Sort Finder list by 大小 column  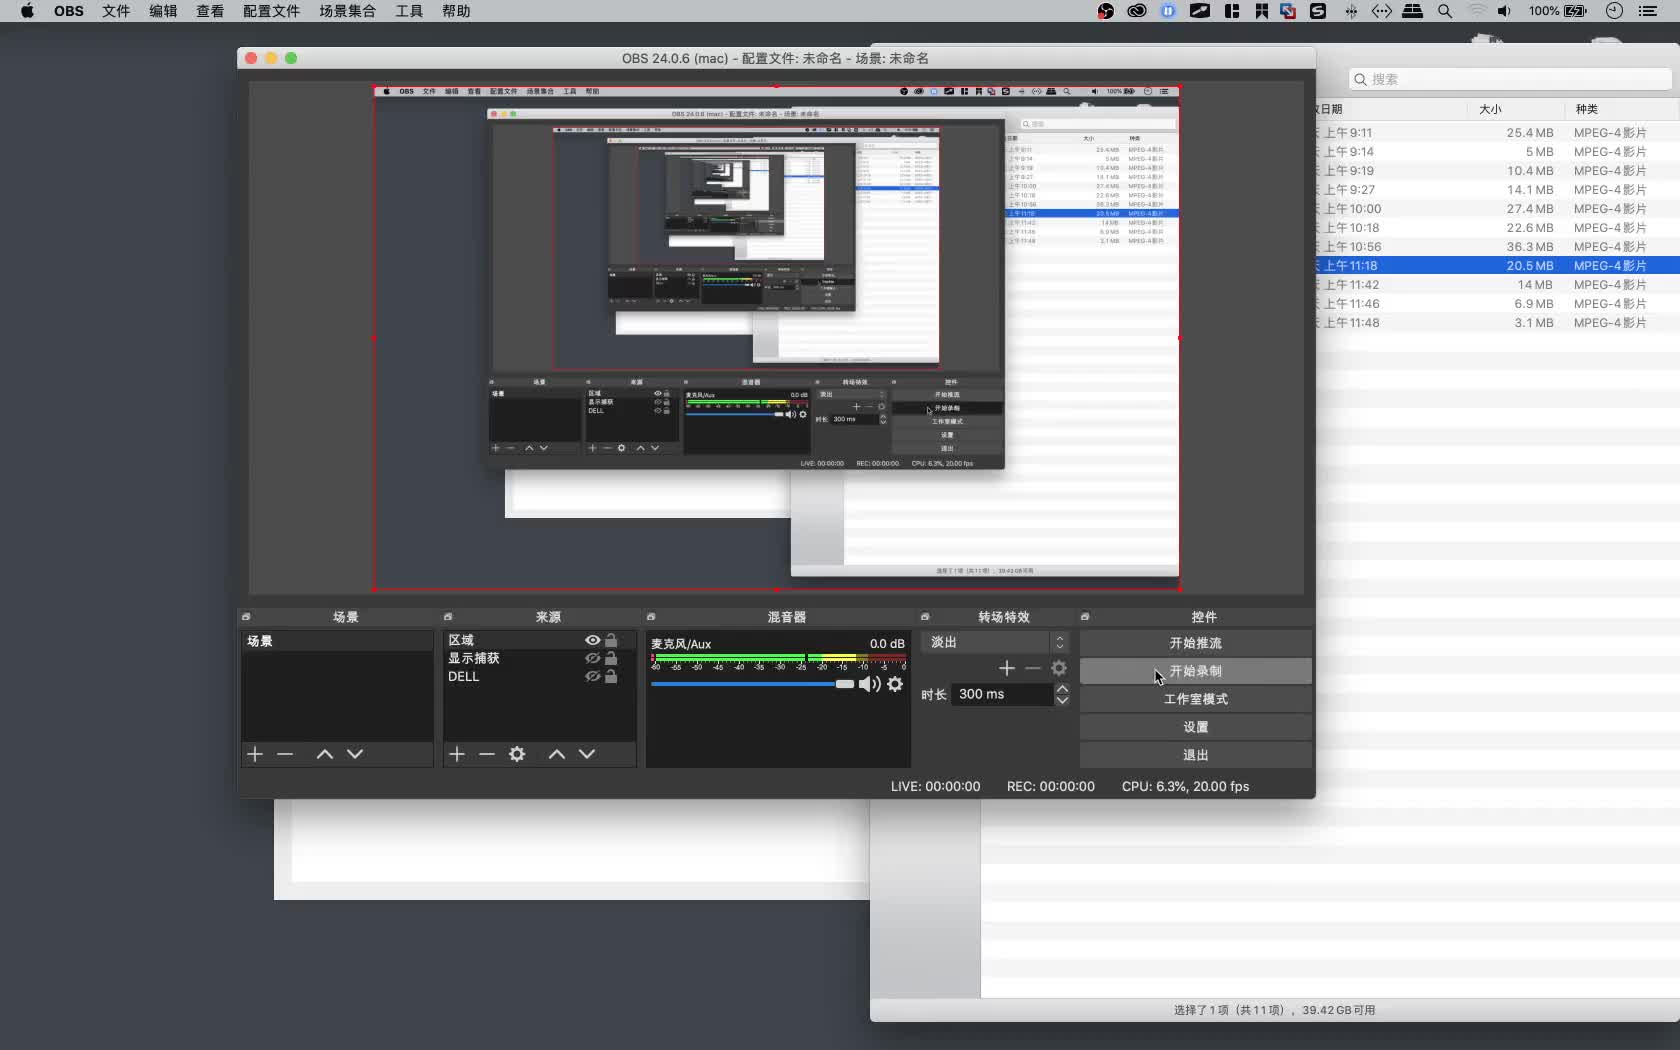click(x=1515, y=109)
